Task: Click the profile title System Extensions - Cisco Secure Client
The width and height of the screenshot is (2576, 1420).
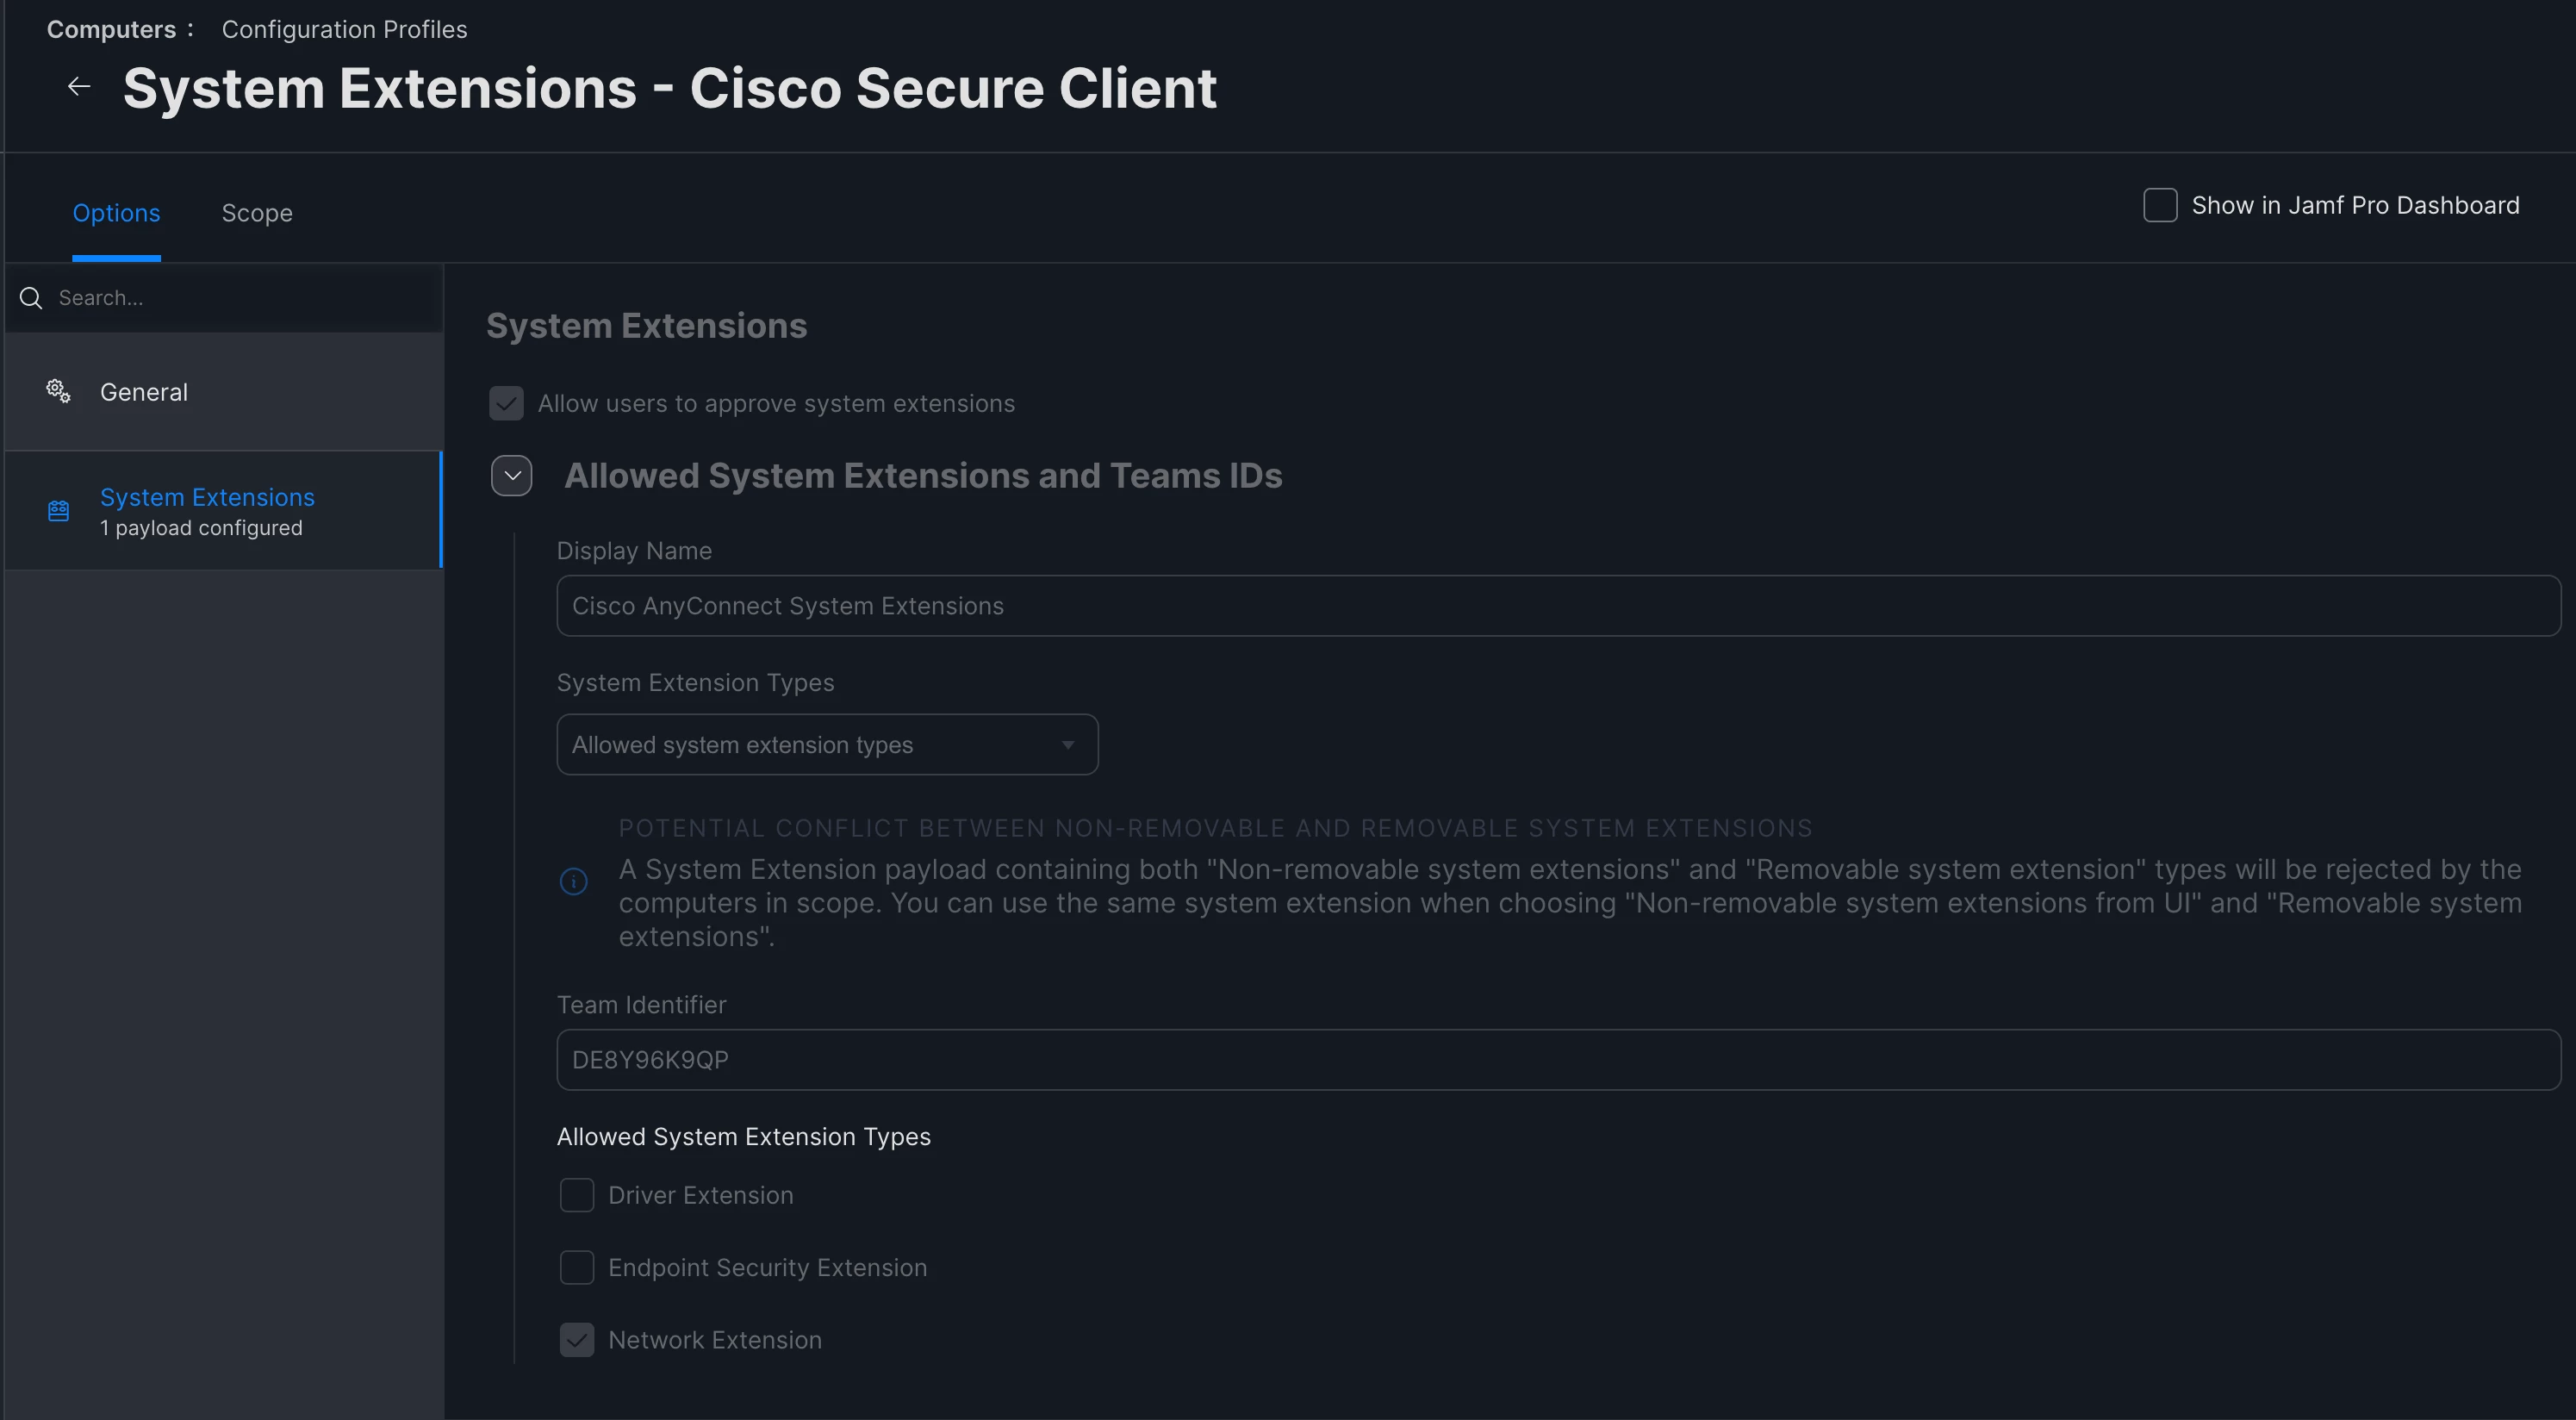Action: pyautogui.click(x=670, y=88)
